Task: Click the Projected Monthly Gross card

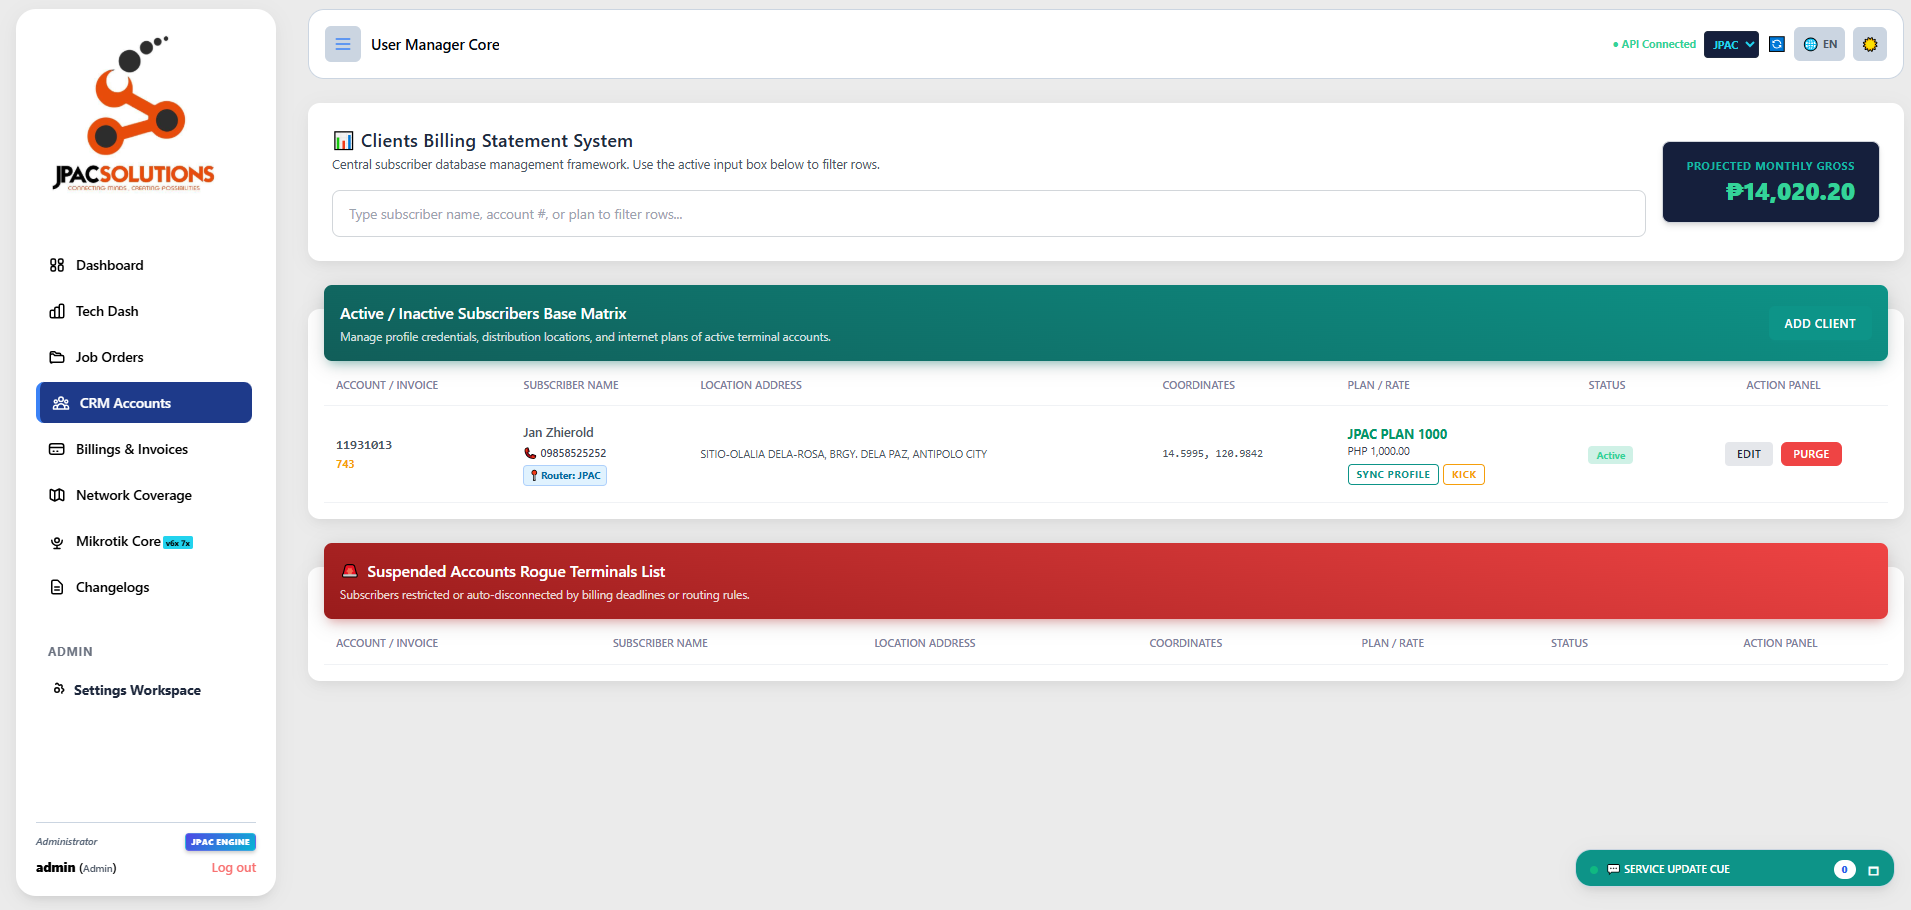Action: pyautogui.click(x=1771, y=182)
